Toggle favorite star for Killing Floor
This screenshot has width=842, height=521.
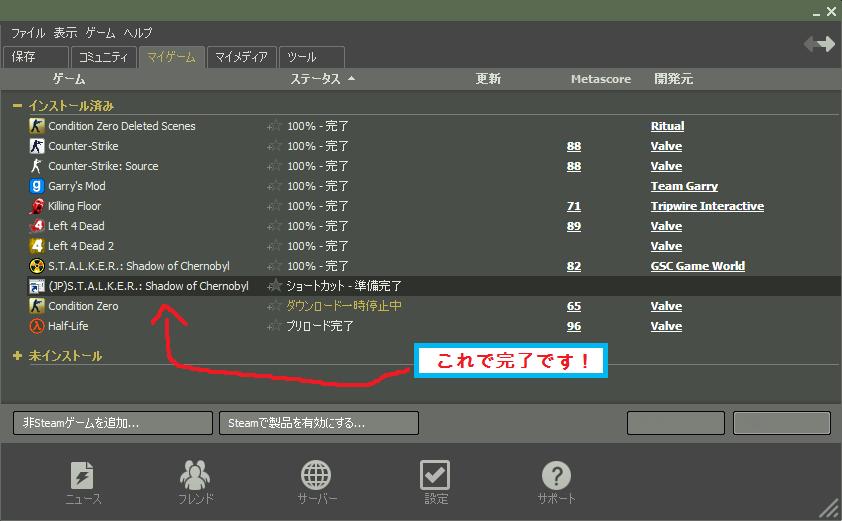(x=274, y=206)
